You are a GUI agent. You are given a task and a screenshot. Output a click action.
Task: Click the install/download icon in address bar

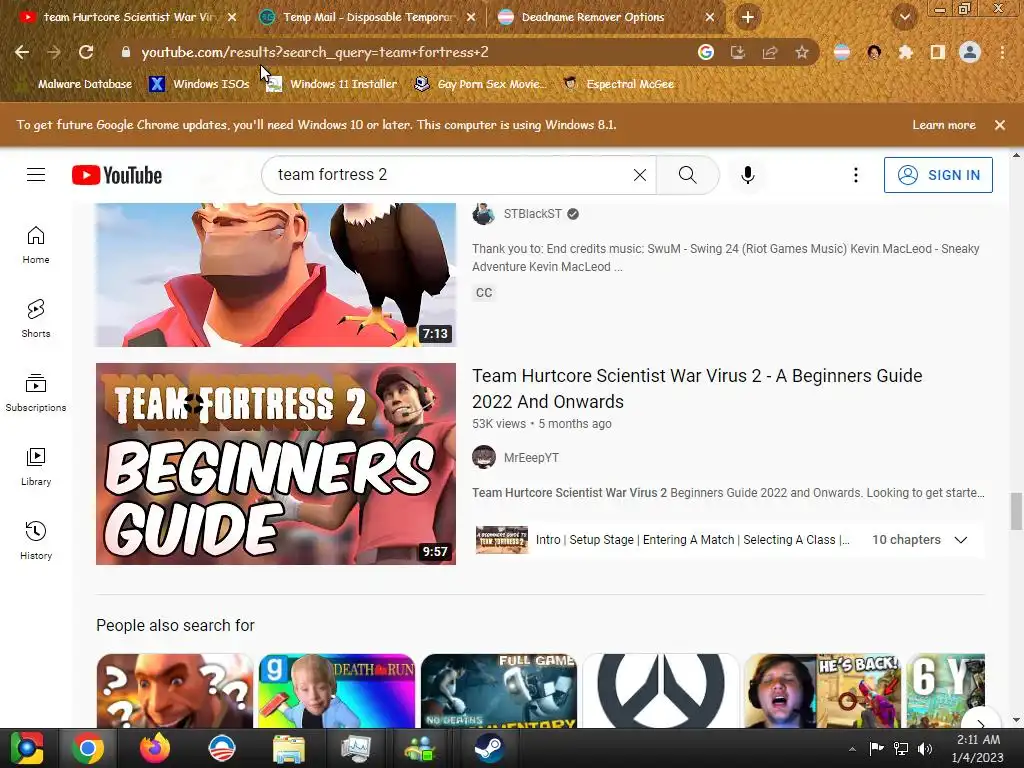click(738, 52)
